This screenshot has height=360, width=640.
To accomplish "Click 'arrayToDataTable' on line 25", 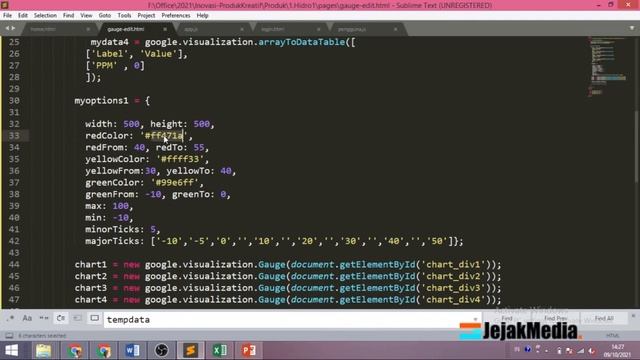I will 302,42.
